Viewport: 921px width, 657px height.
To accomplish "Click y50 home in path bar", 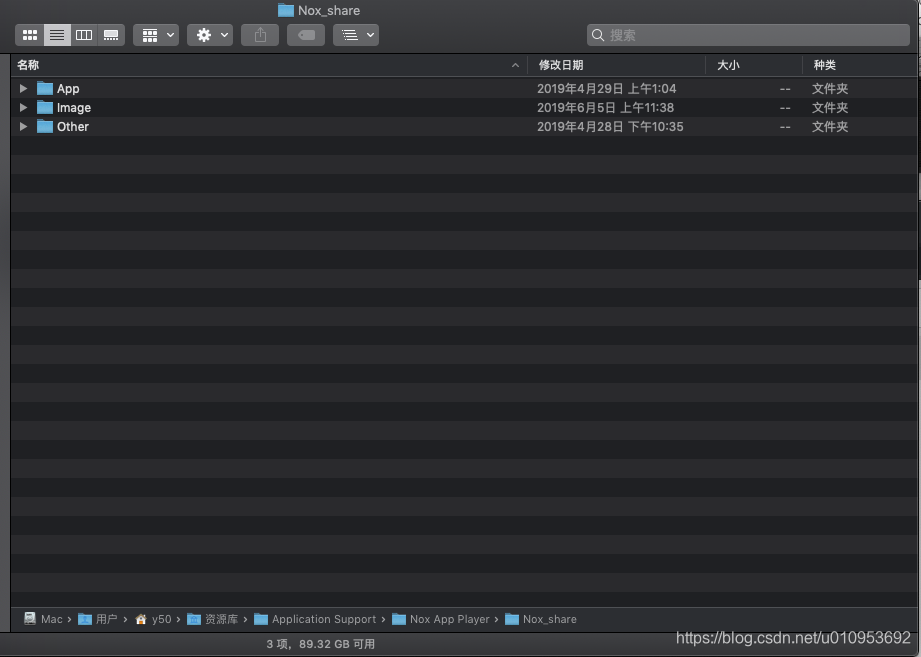I will tap(153, 619).
